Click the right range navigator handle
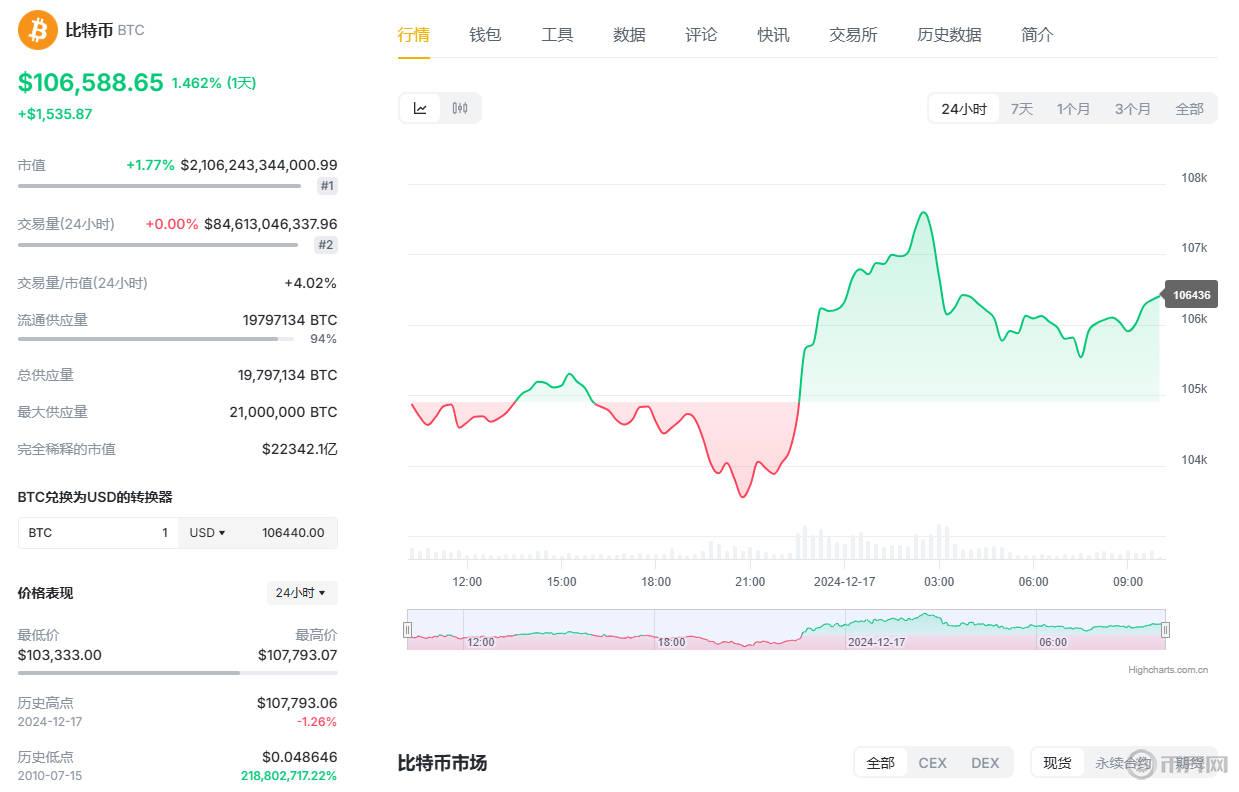1239x792 pixels. coord(1165,629)
